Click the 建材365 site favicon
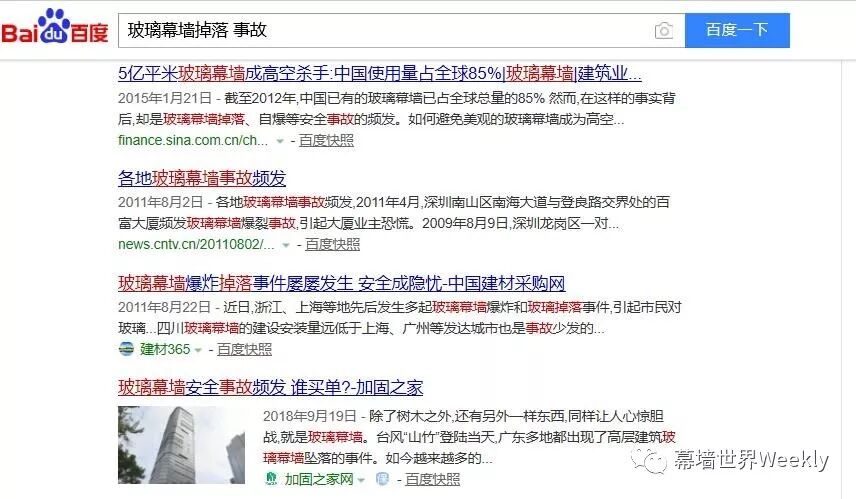The width and height of the screenshot is (856, 499). 126,349
